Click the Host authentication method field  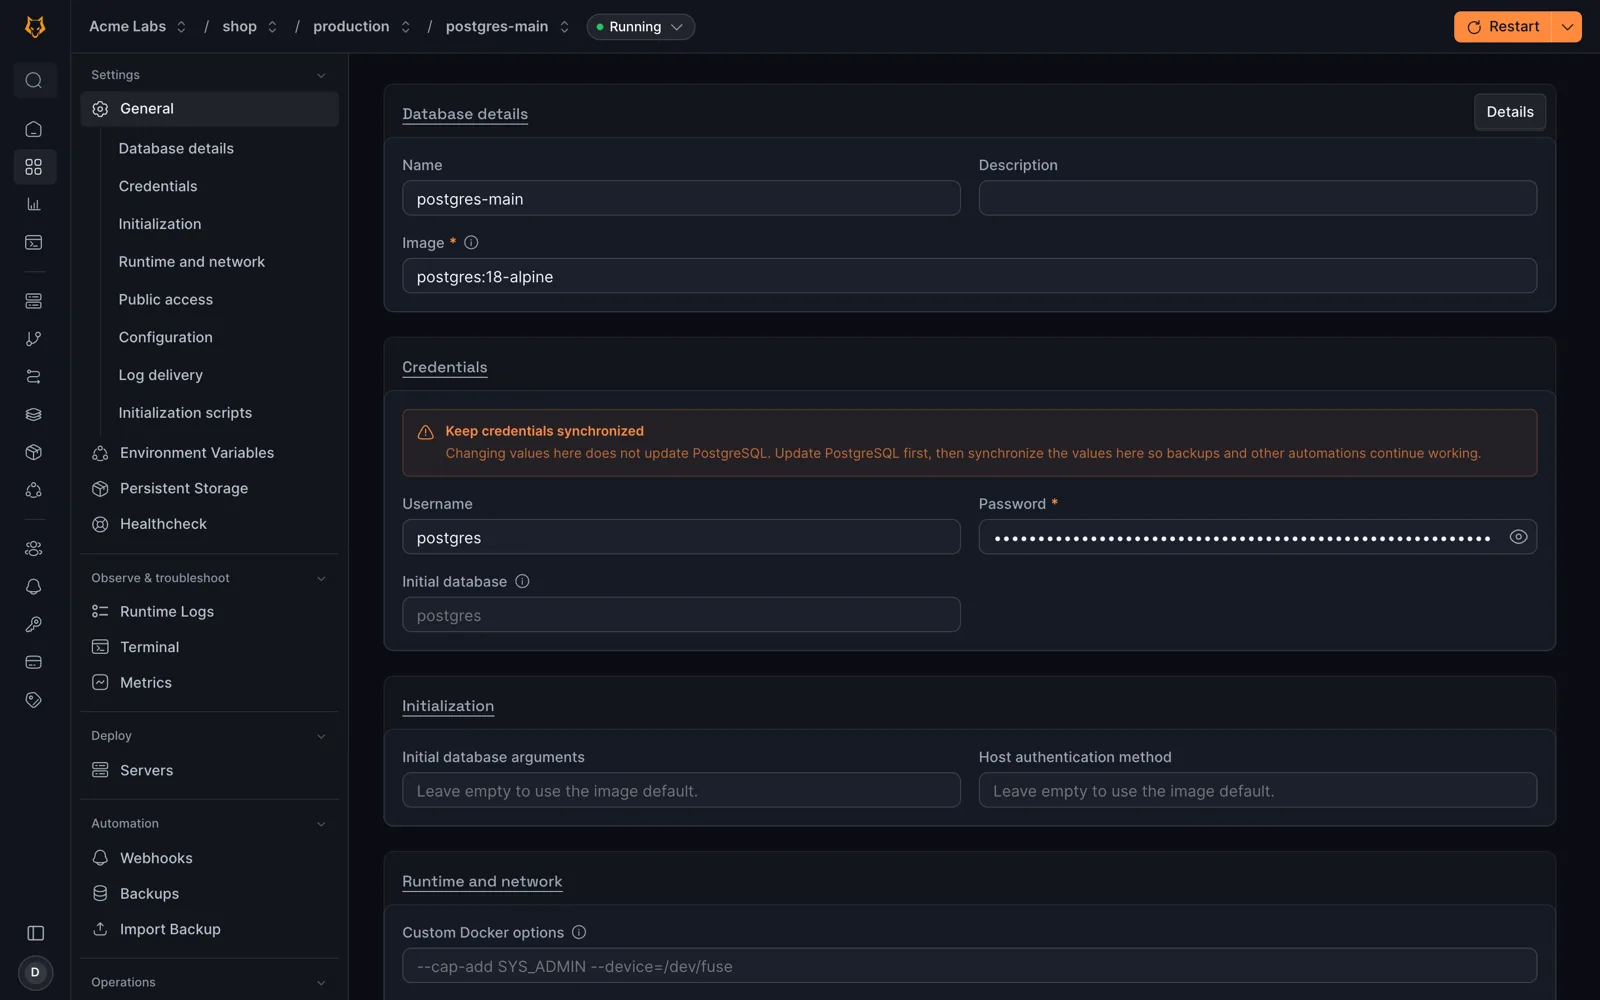tap(1258, 790)
